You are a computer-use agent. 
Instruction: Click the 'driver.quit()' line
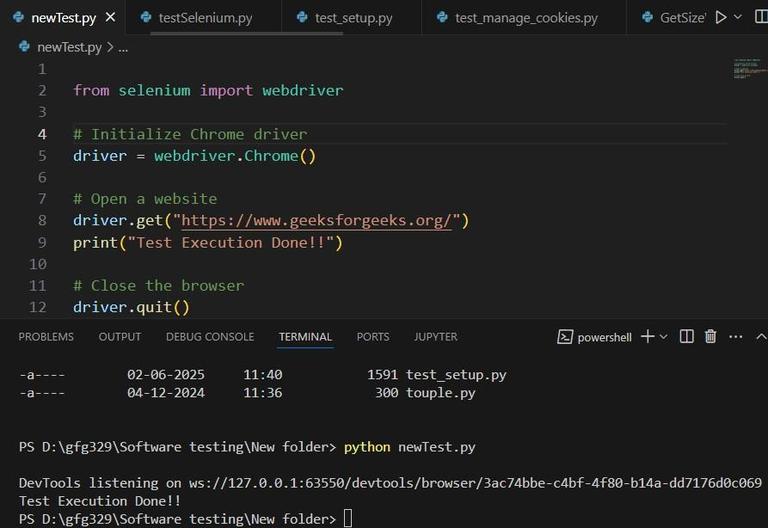131,307
